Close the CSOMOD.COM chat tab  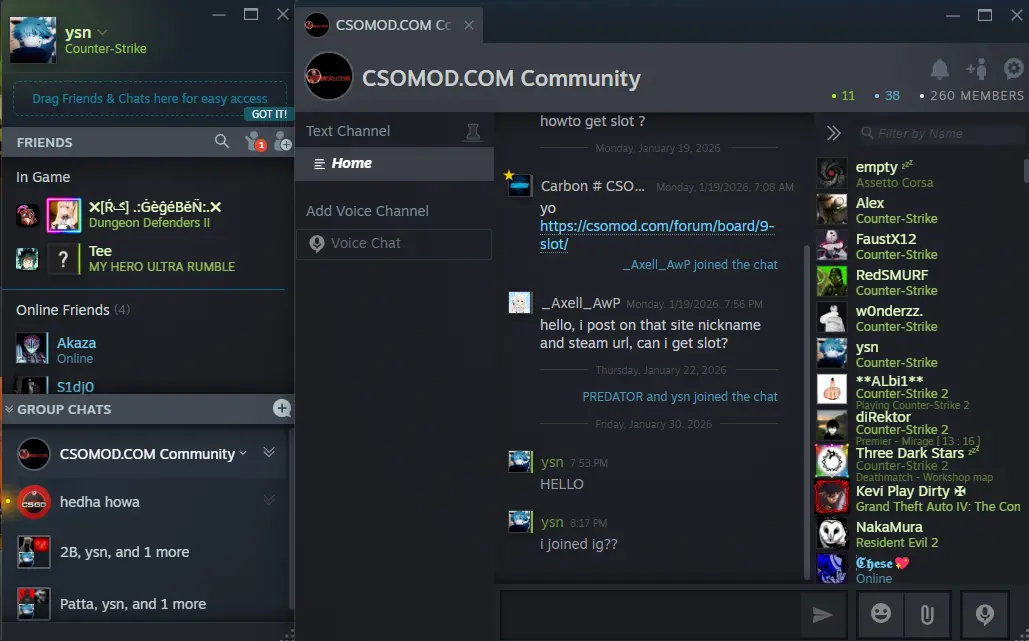[x=469, y=25]
